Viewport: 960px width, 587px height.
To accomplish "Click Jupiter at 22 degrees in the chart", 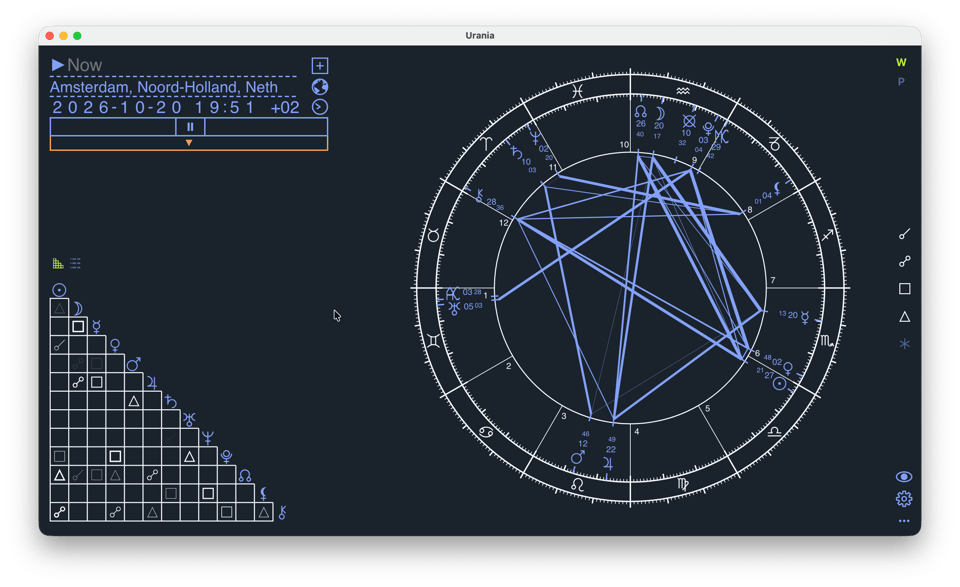I will (608, 463).
